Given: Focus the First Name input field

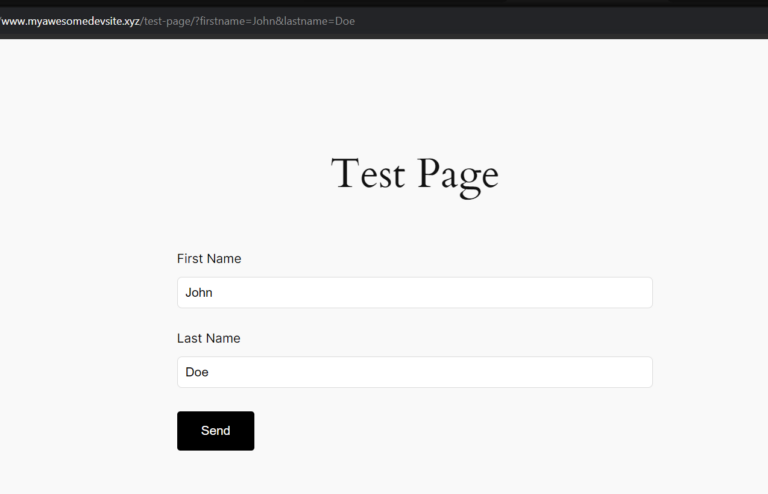Looking at the screenshot, I should point(414,293).
